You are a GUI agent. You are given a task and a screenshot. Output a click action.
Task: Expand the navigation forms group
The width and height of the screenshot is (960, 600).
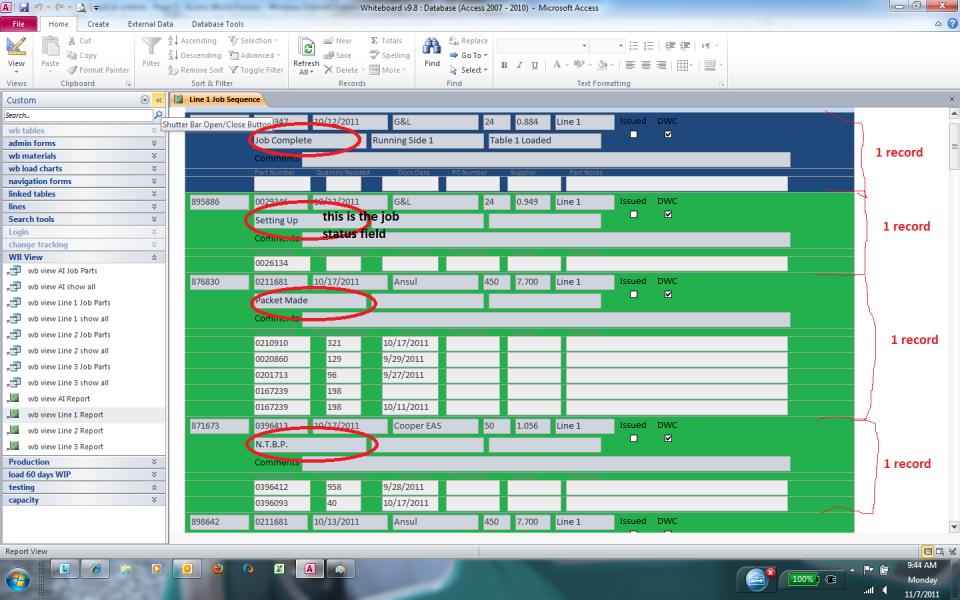coord(83,181)
